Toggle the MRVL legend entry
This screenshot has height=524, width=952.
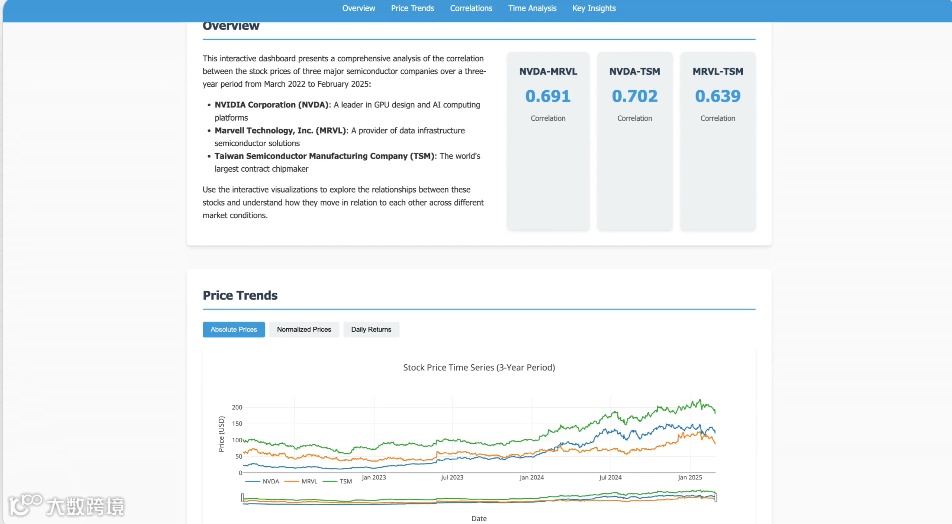[x=301, y=481]
